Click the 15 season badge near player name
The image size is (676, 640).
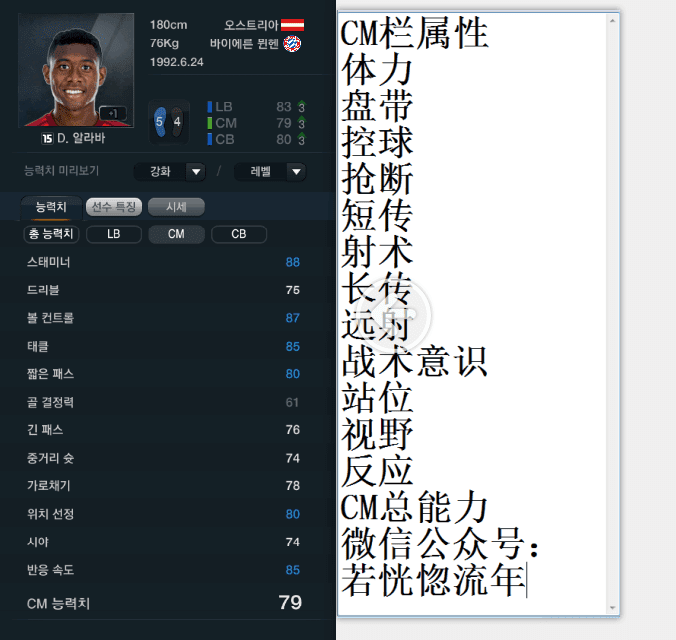pyautogui.click(x=47, y=138)
